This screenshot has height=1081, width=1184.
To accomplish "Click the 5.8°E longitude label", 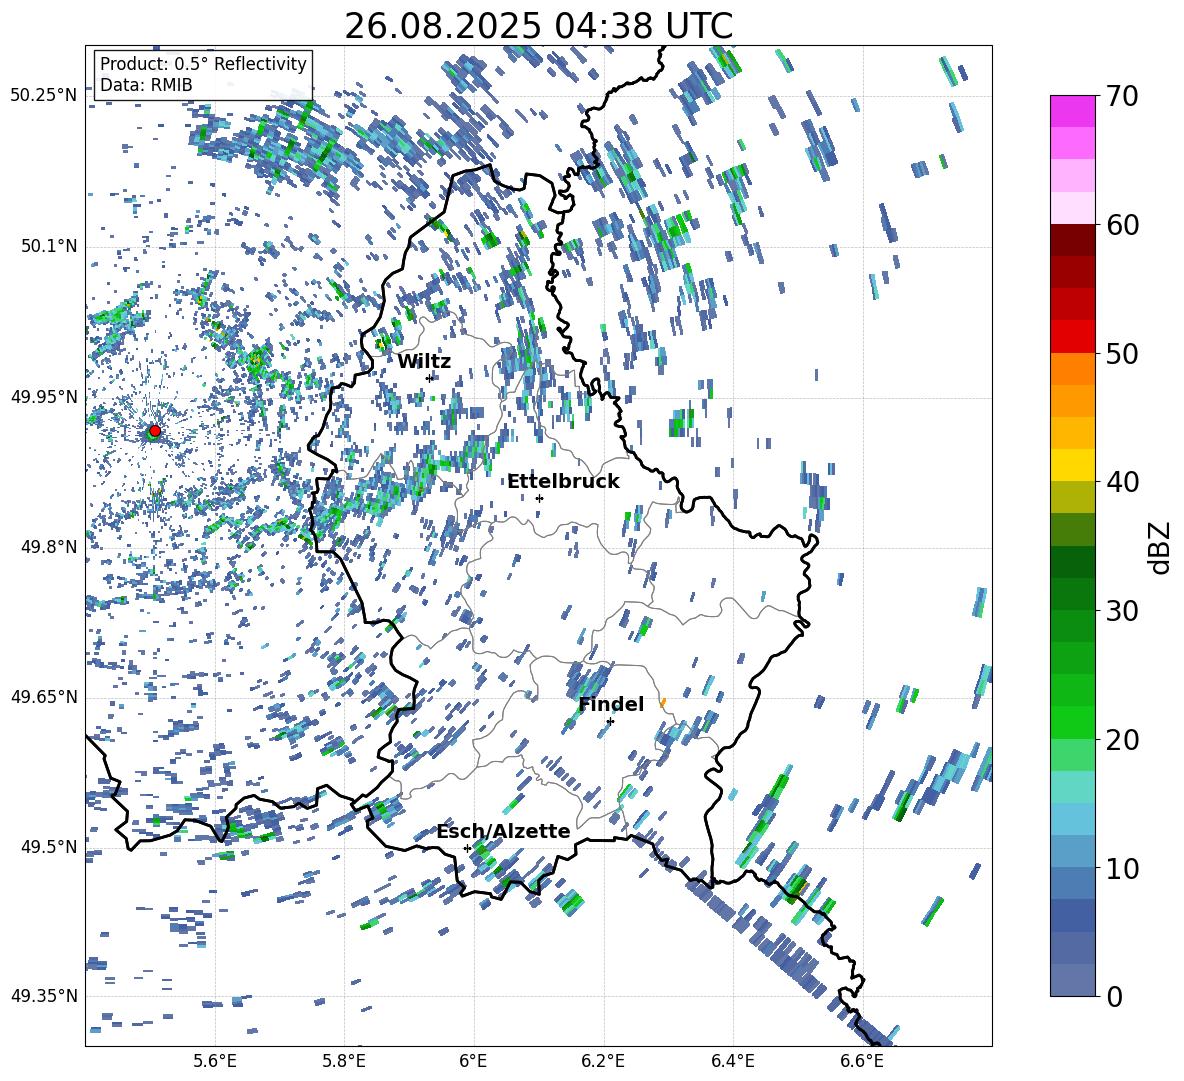I will coord(344,1061).
